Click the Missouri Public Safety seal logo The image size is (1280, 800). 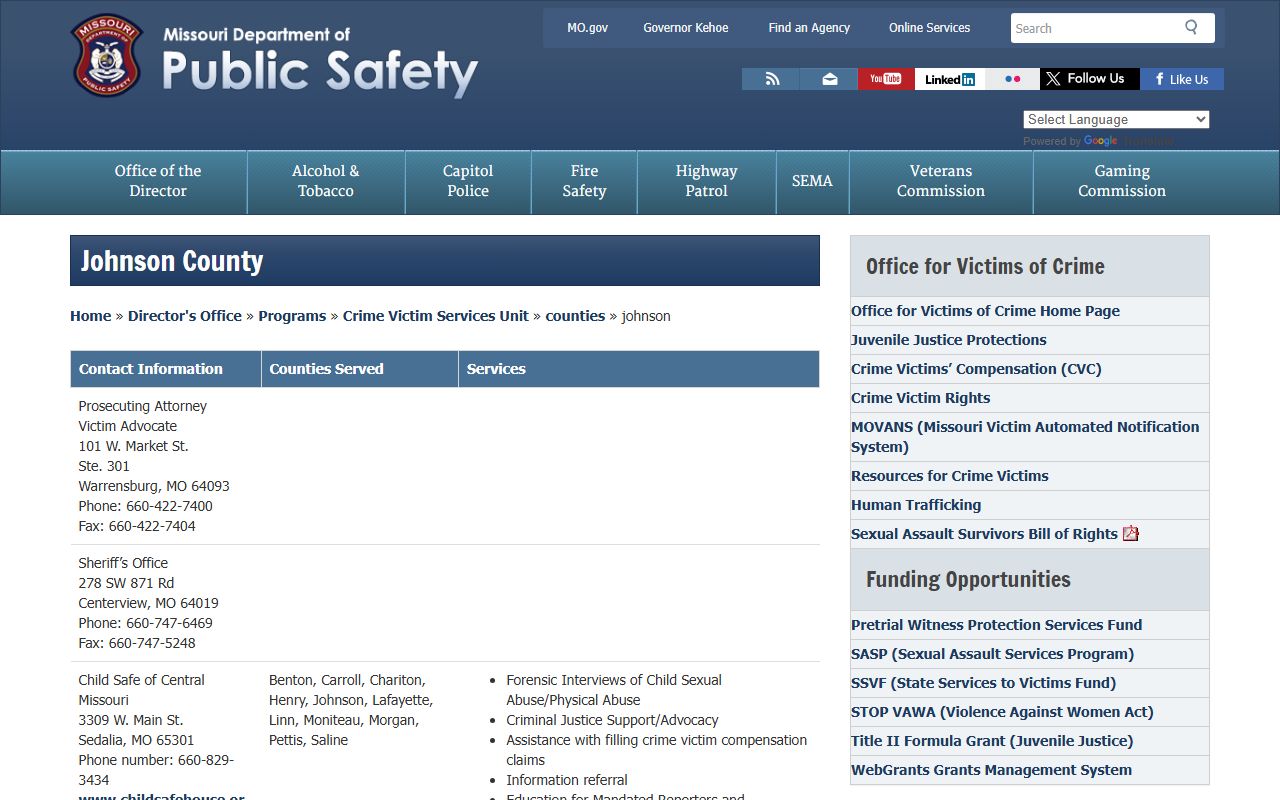[106, 55]
